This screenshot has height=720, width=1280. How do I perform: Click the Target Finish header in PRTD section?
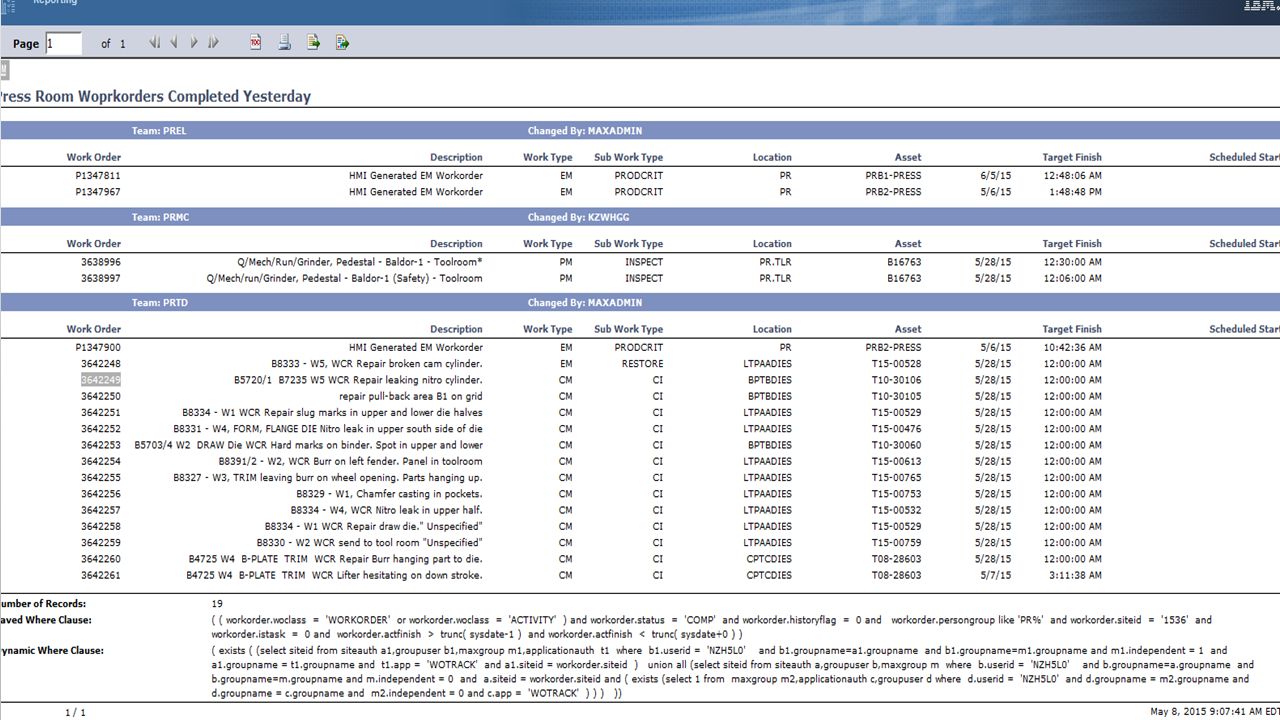pyautogui.click(x=1072, y=329)
